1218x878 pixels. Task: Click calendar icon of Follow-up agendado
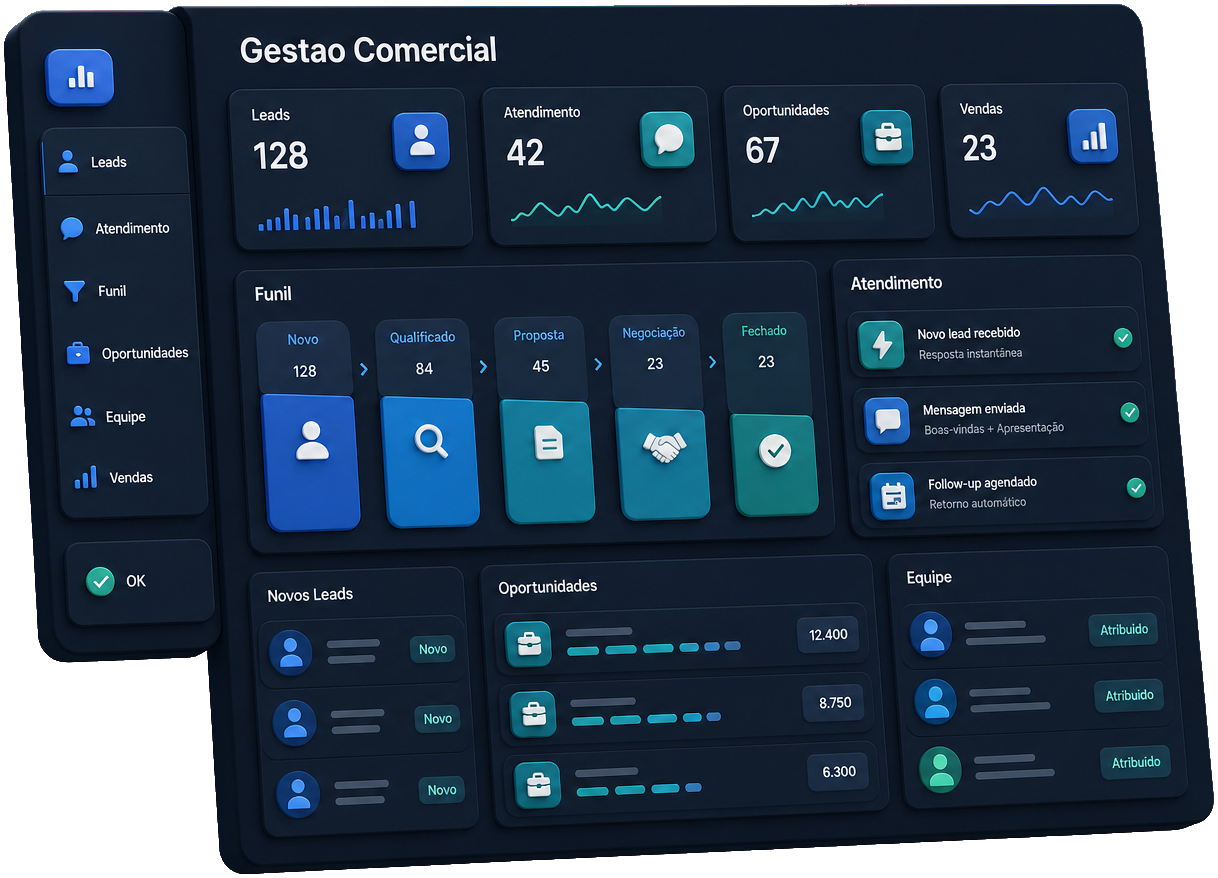892,495
